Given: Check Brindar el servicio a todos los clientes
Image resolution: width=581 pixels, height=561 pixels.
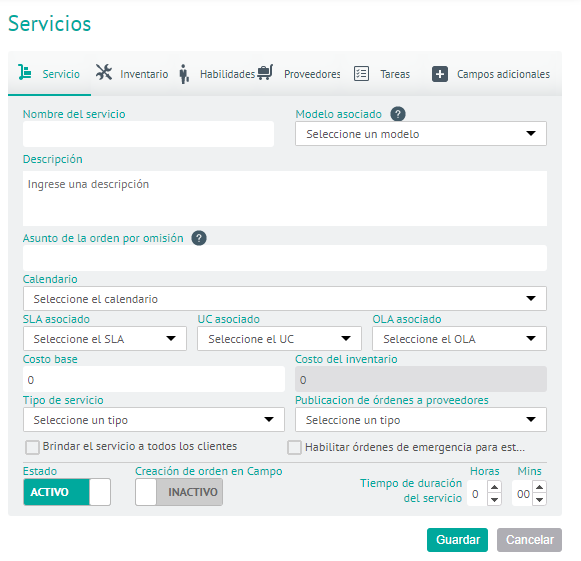Looking at the screenshot, I should point(33,447).
